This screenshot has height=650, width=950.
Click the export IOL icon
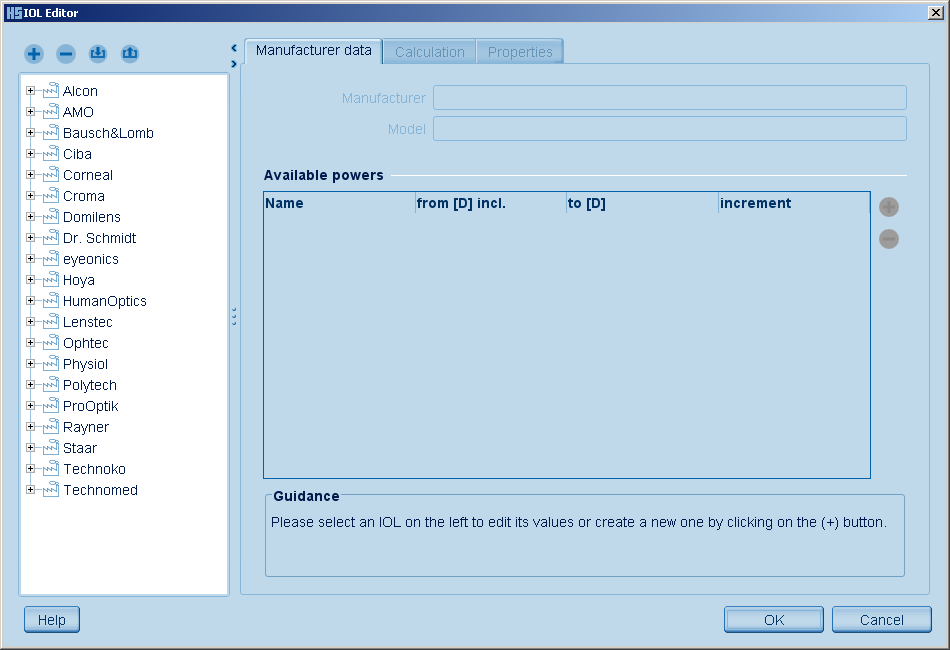(130, 54)
